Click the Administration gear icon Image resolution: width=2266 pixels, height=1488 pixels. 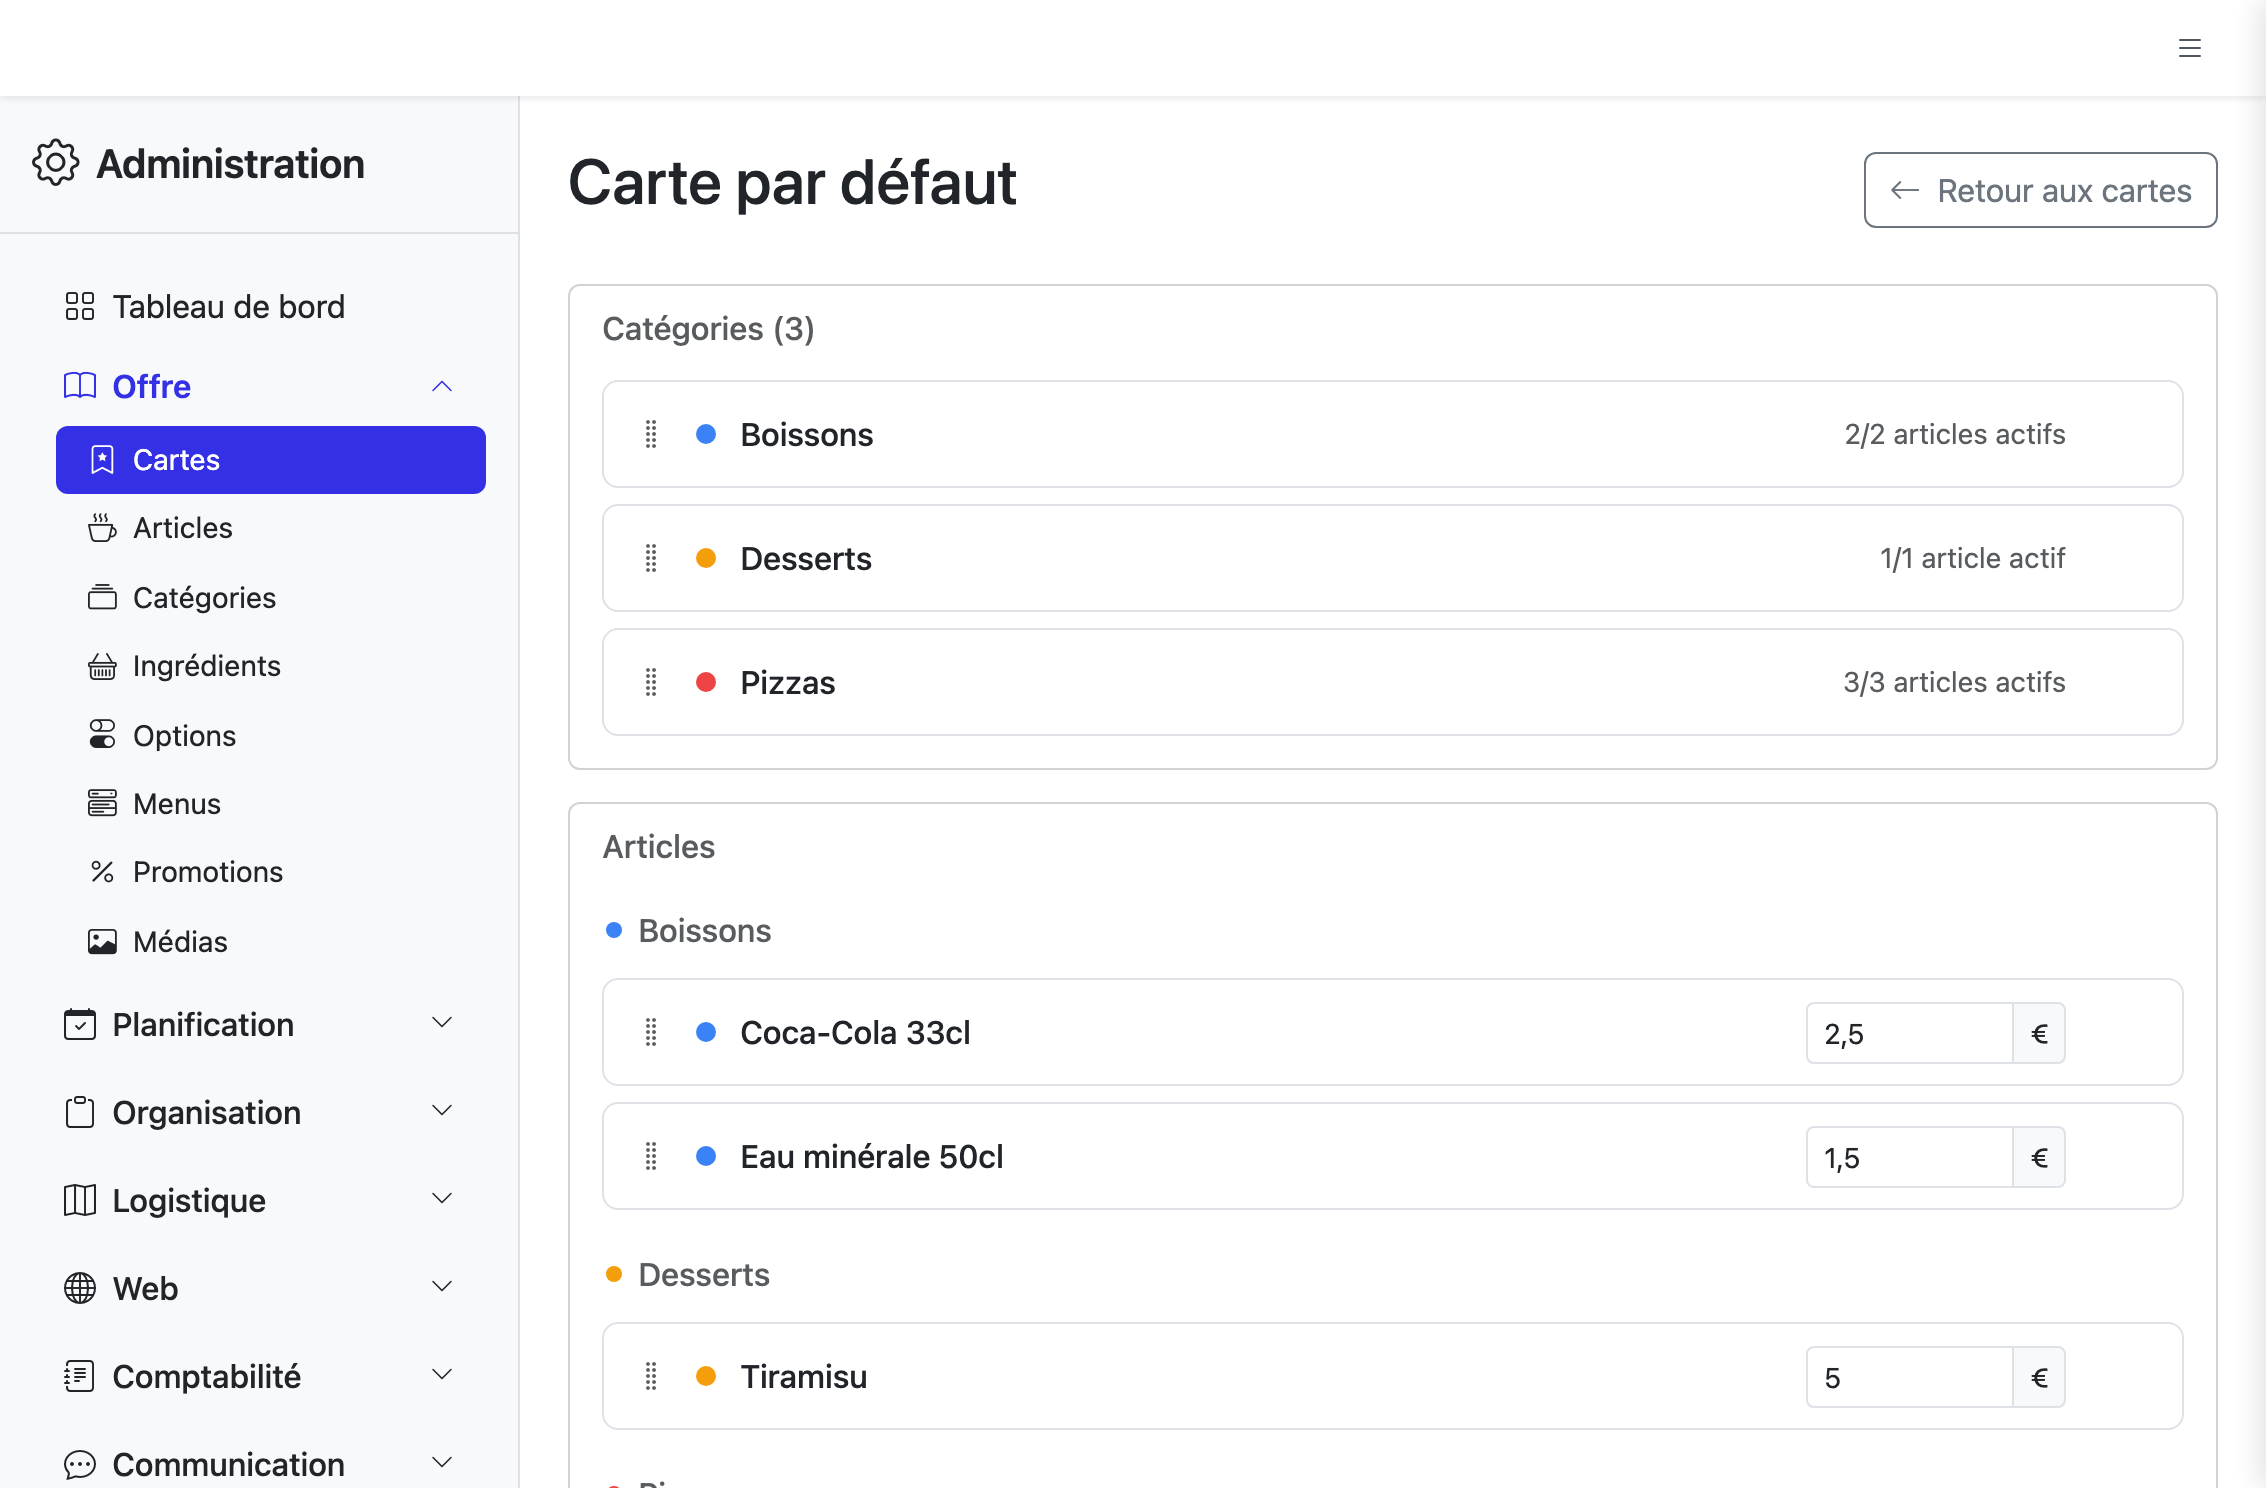(55, 163)
